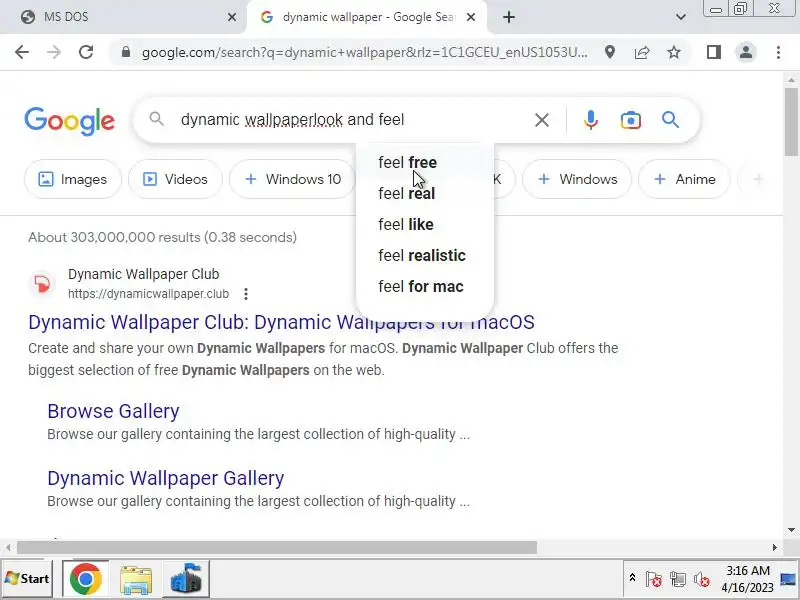Open the Dynamic Wallpaper Gallery sitelink
800x600 pixels.
(166, 478)
